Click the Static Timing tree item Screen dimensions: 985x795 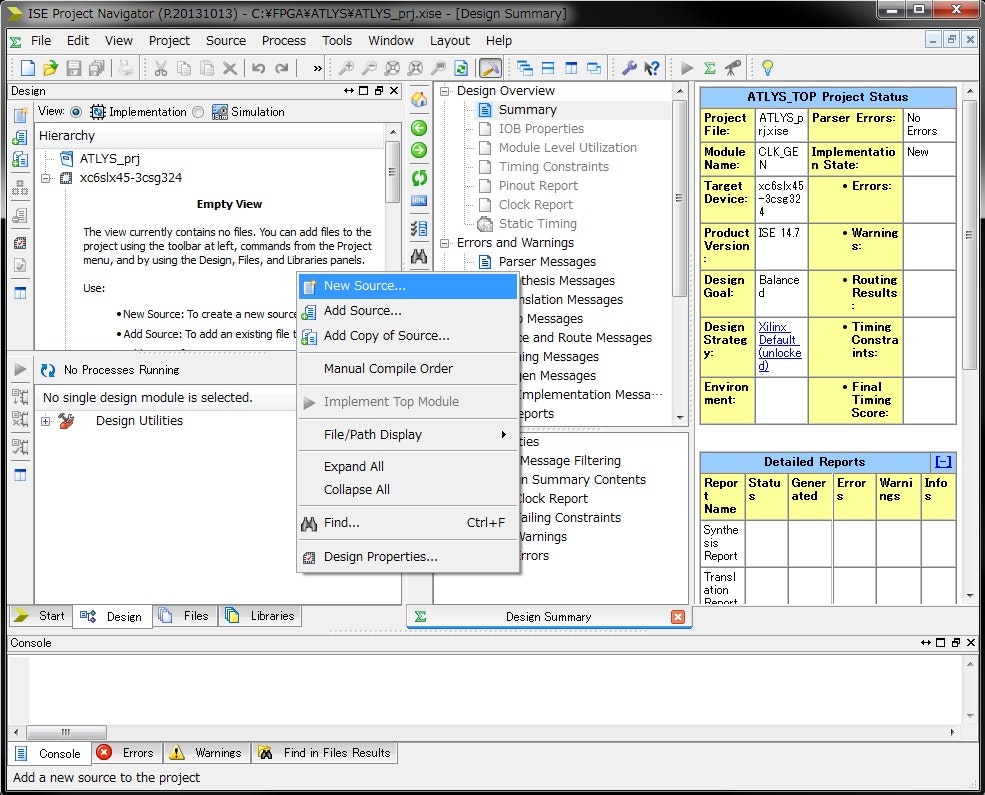[537, 224]
